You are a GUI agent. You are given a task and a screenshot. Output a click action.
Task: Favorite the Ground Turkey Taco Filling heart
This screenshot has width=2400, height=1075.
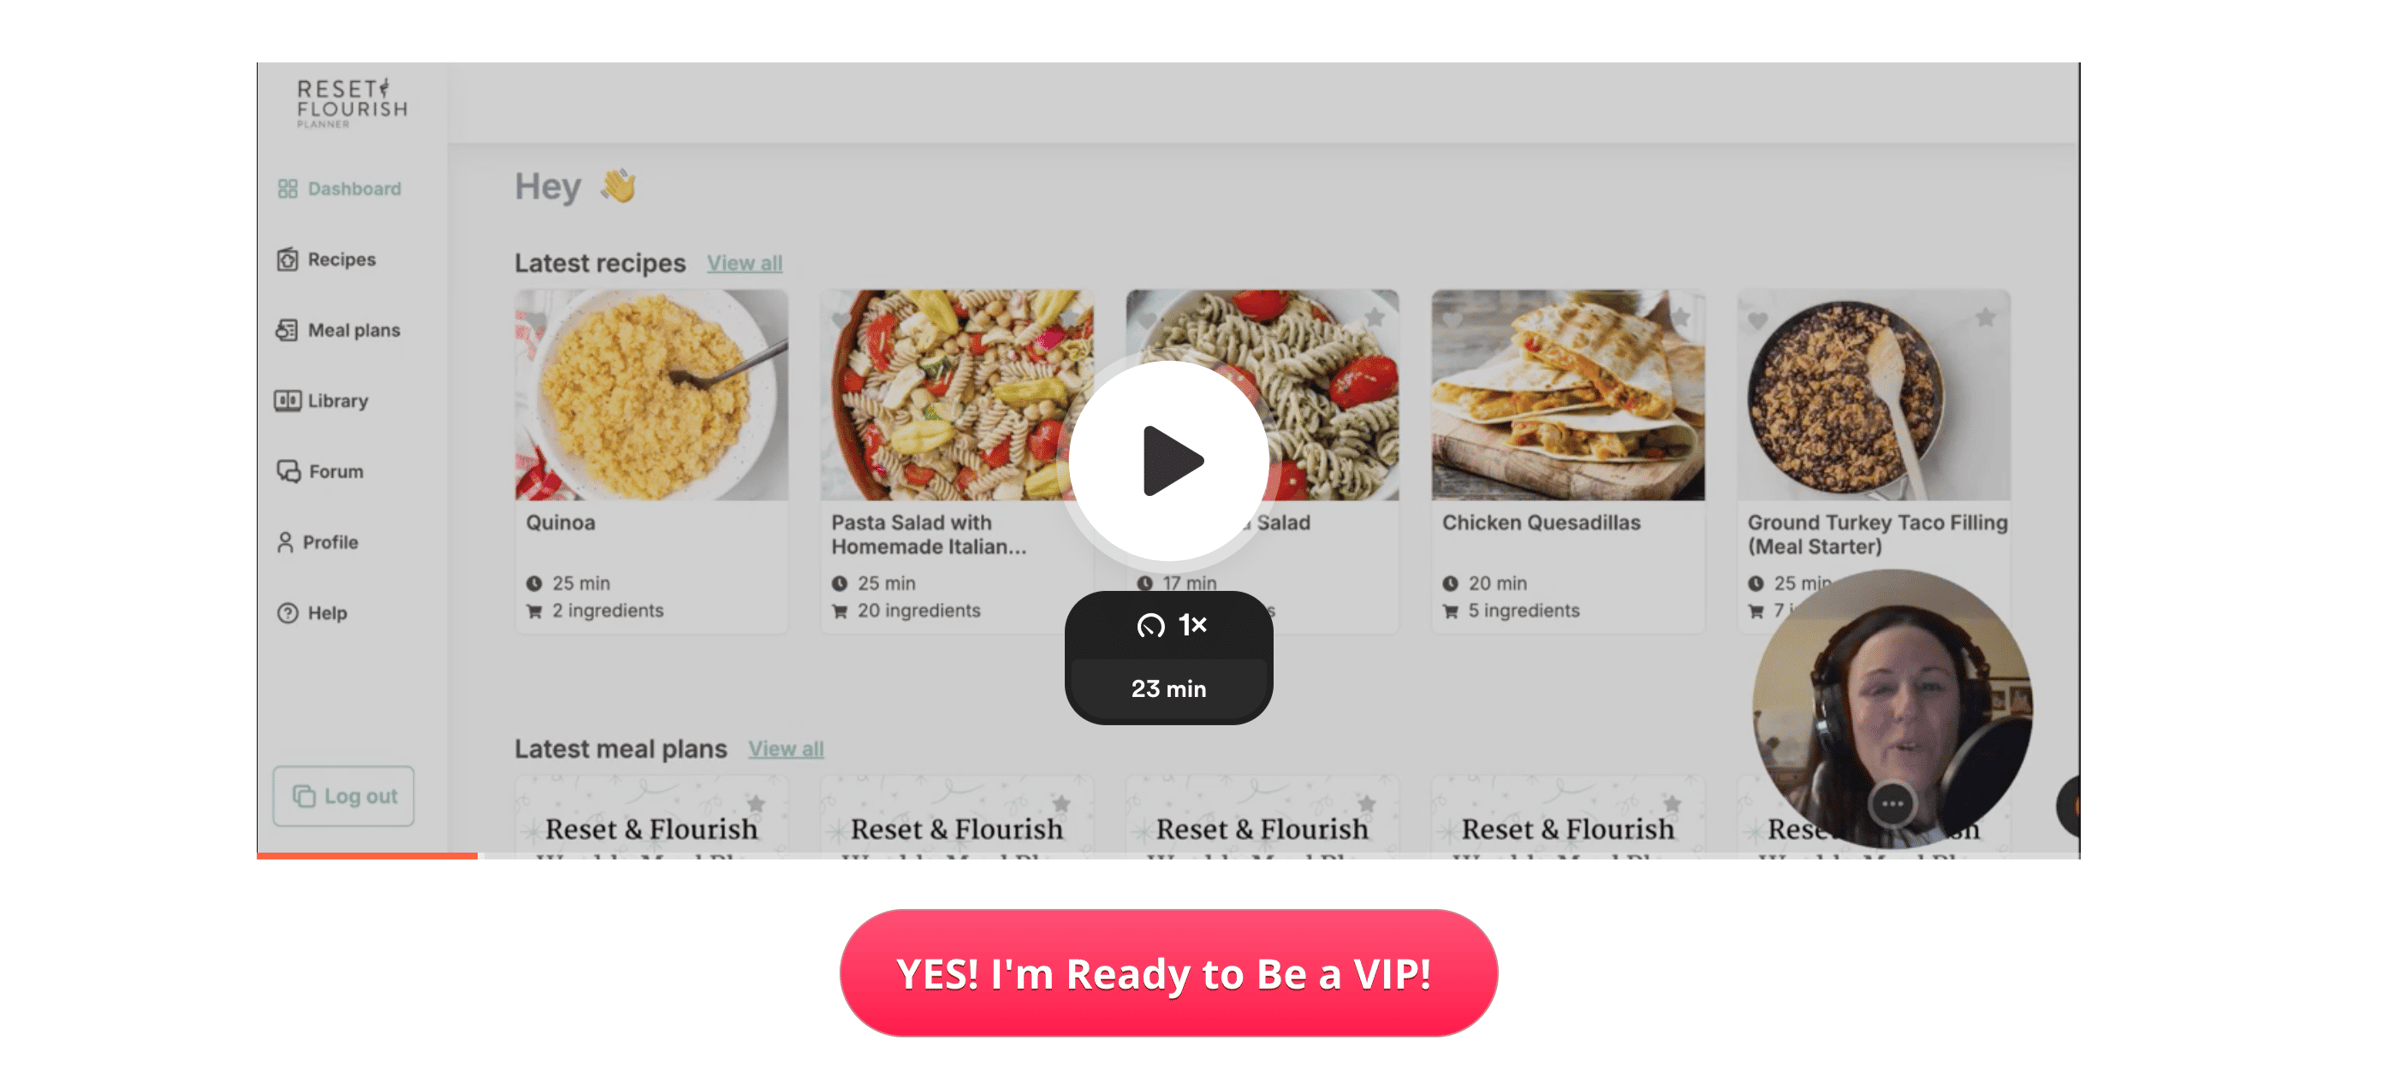click(x=1757, y=321)
